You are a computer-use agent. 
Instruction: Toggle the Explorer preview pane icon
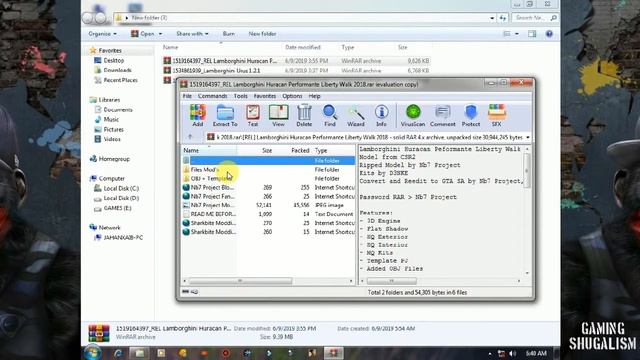[532, 34]
